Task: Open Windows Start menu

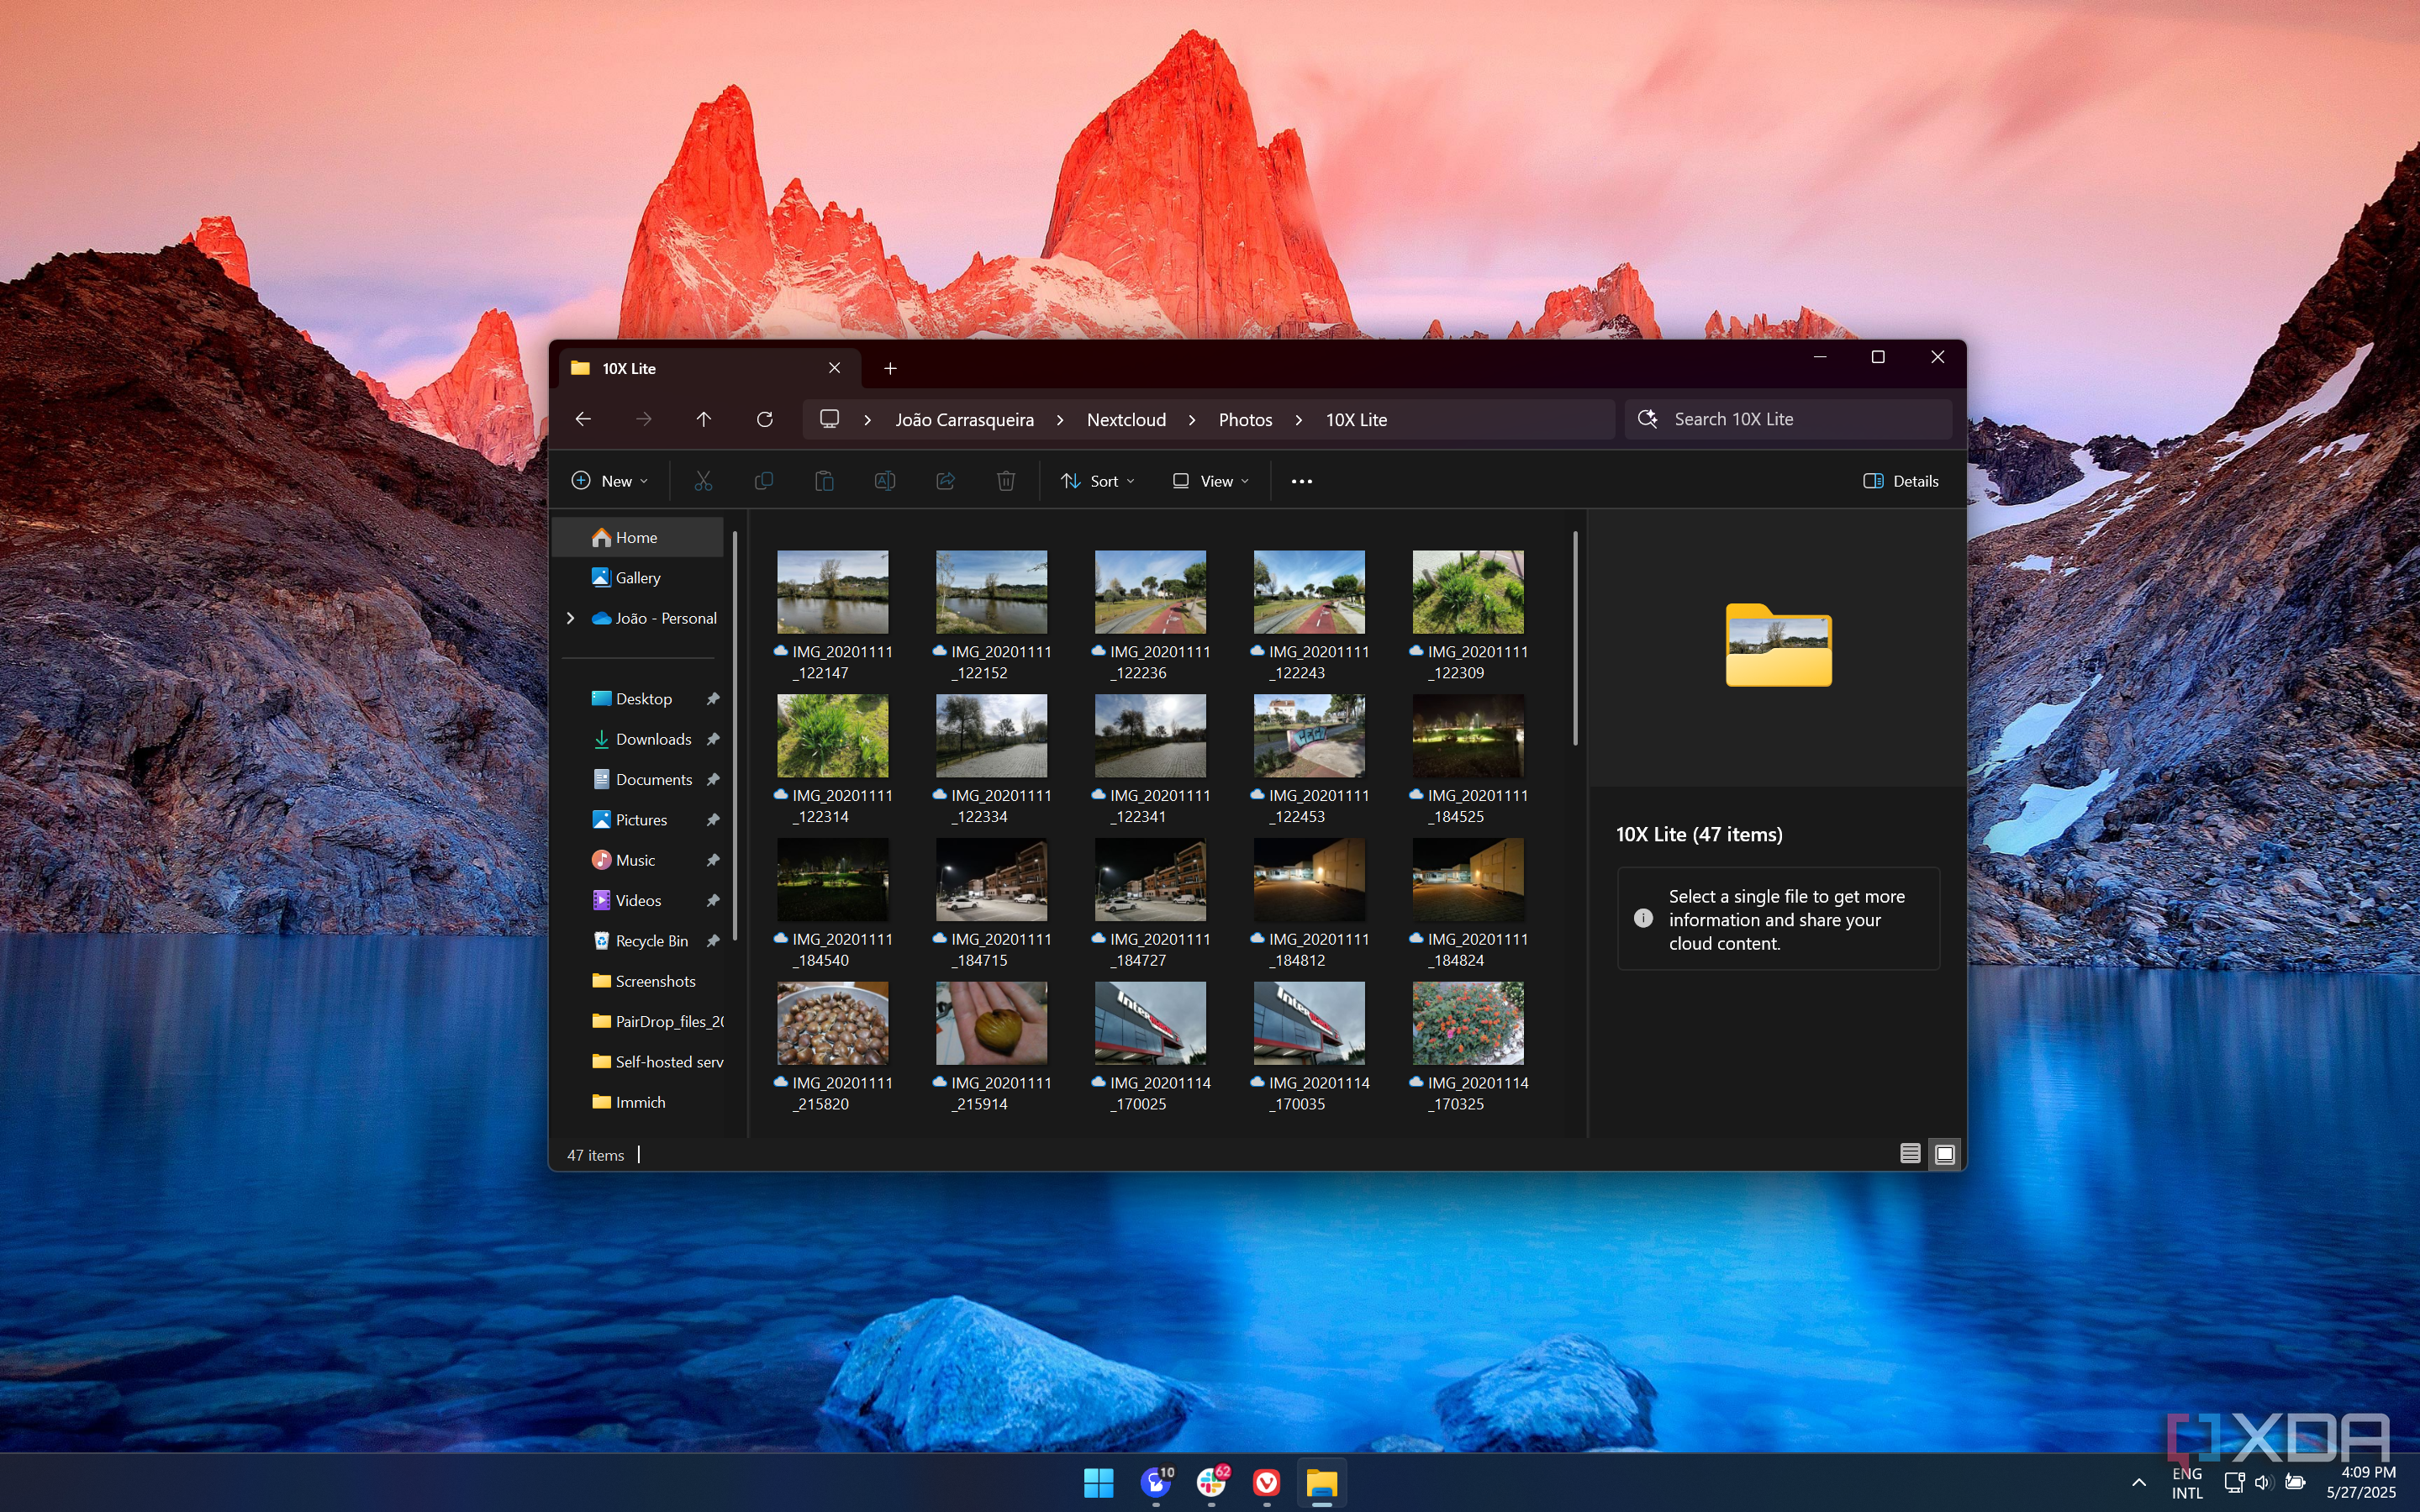Action: tap(1098, 1482)
